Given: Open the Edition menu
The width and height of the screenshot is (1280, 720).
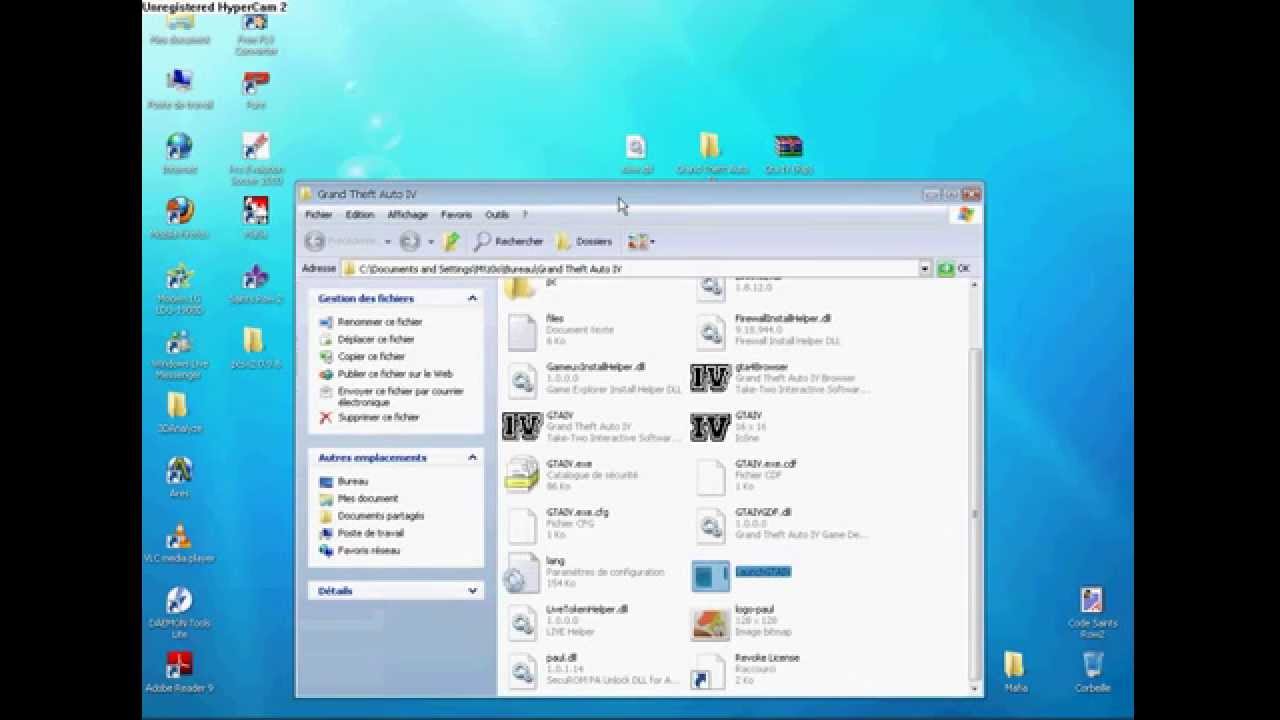Looking at the screenshot, I should tap(360, 215).
